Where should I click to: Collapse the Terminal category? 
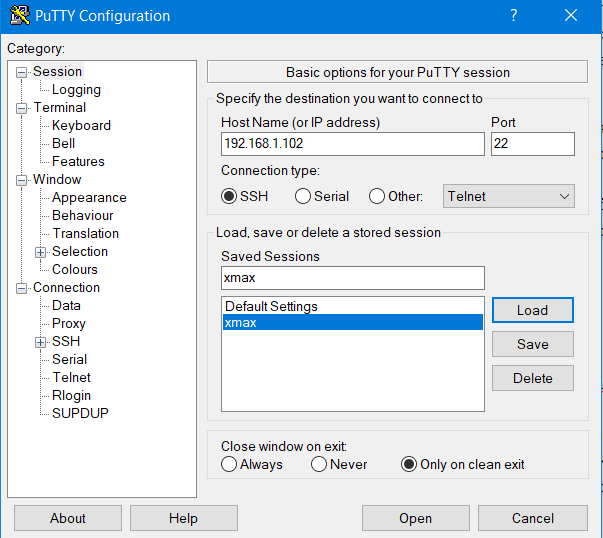23,108
